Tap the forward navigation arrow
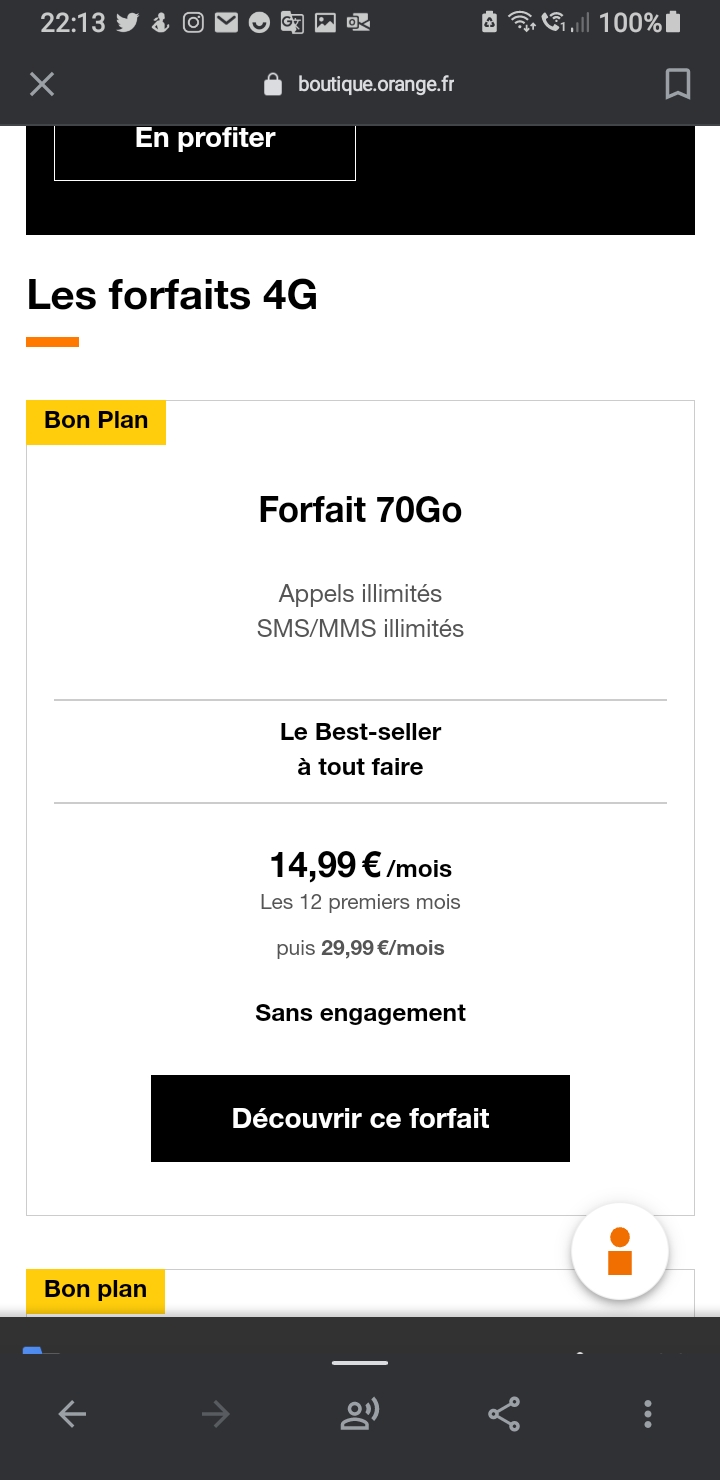The image size is (720, 1480). [215, 1413]
